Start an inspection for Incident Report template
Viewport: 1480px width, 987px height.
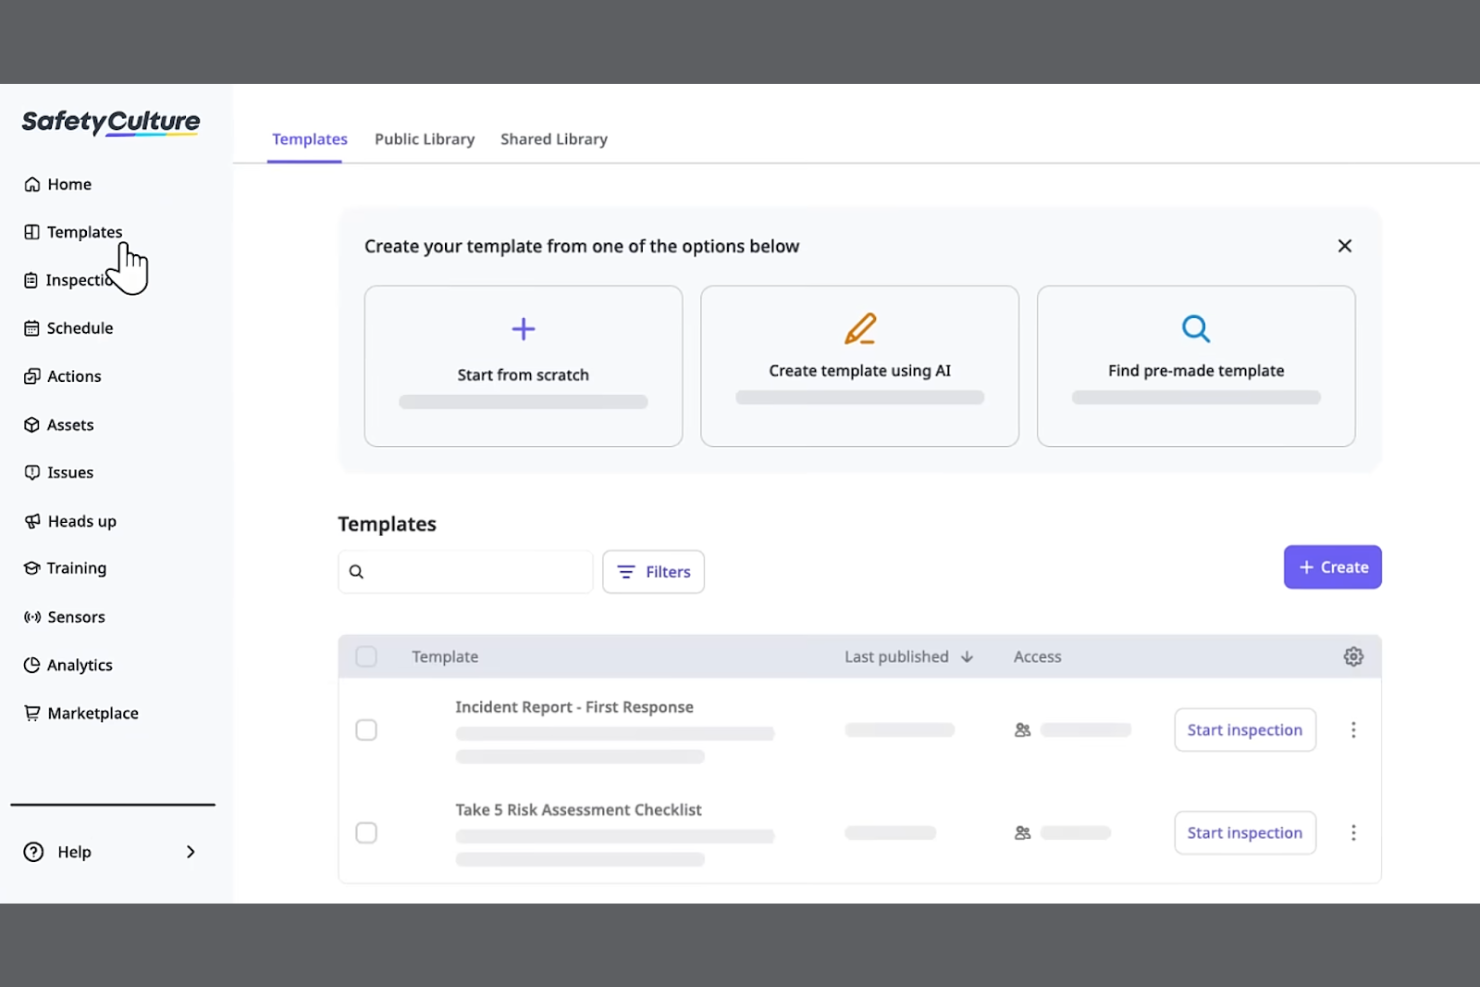(x=1244, y=730)
